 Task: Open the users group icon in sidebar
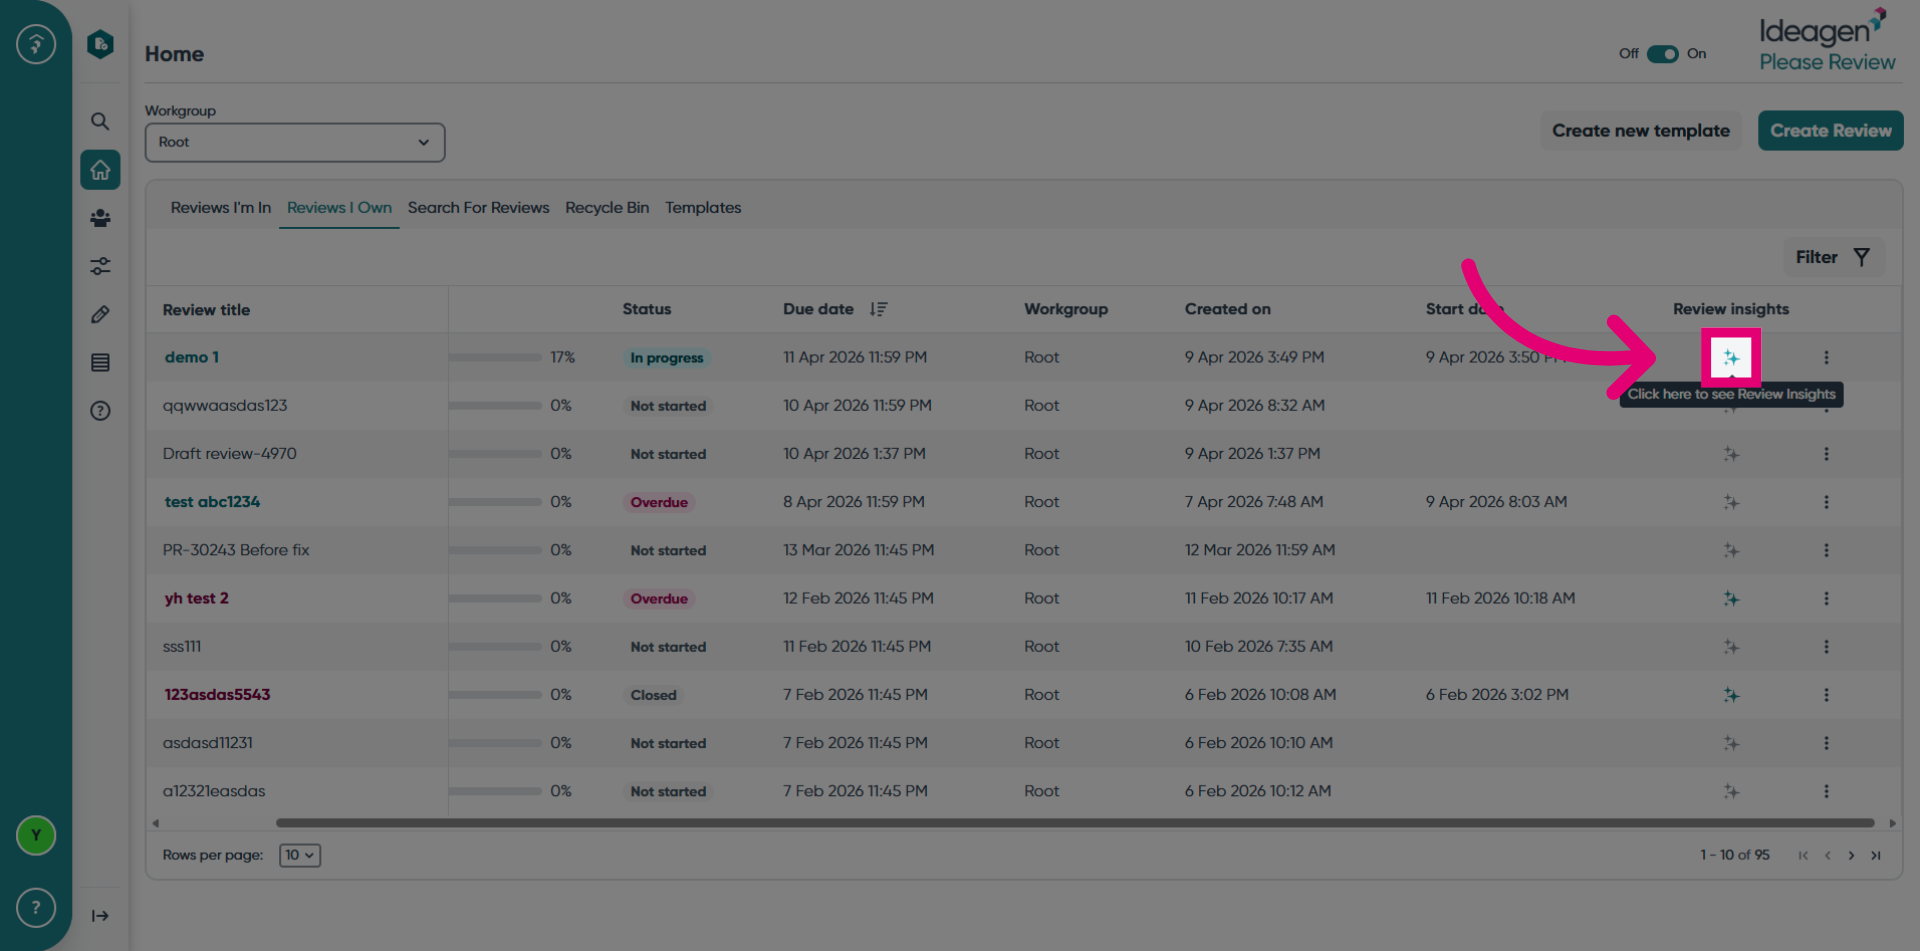pyautogui.click(x=100, y=218)
